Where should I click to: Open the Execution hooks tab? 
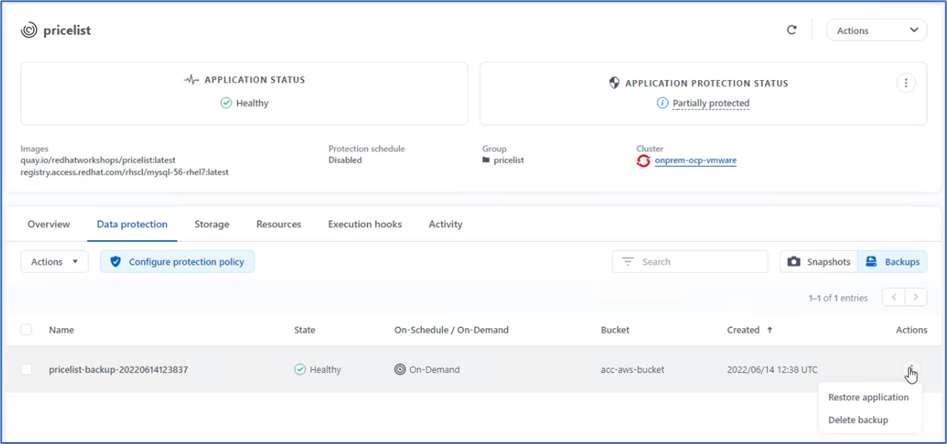pyautogui.click(x=364, y=224)
